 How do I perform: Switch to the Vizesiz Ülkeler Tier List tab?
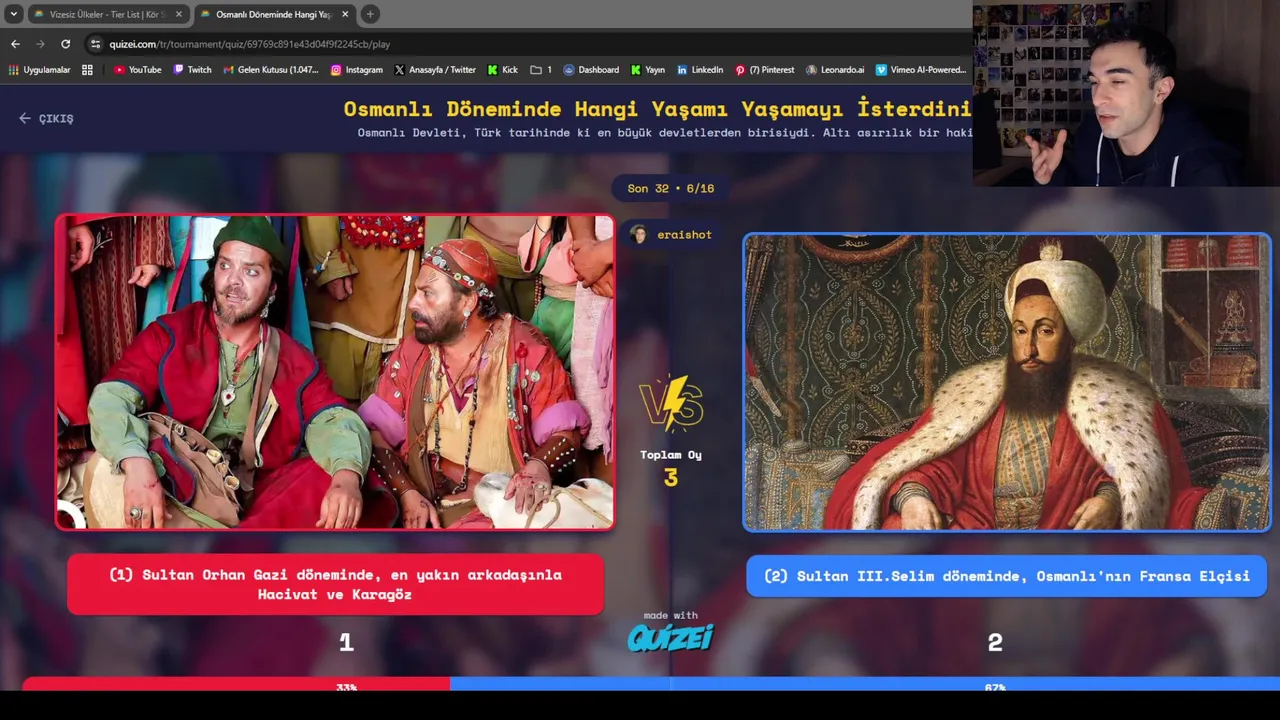click(x=108, y=14)
